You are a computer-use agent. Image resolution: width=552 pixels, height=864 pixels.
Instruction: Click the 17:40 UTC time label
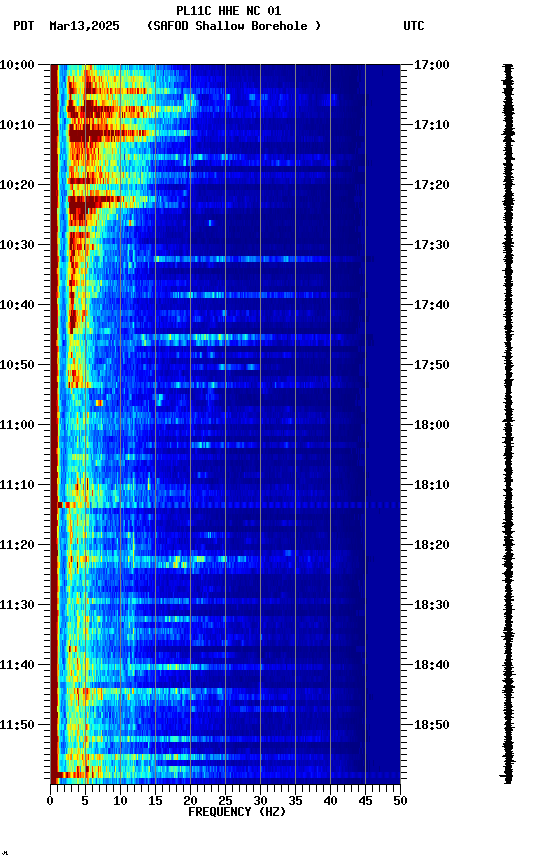(432, 305)
